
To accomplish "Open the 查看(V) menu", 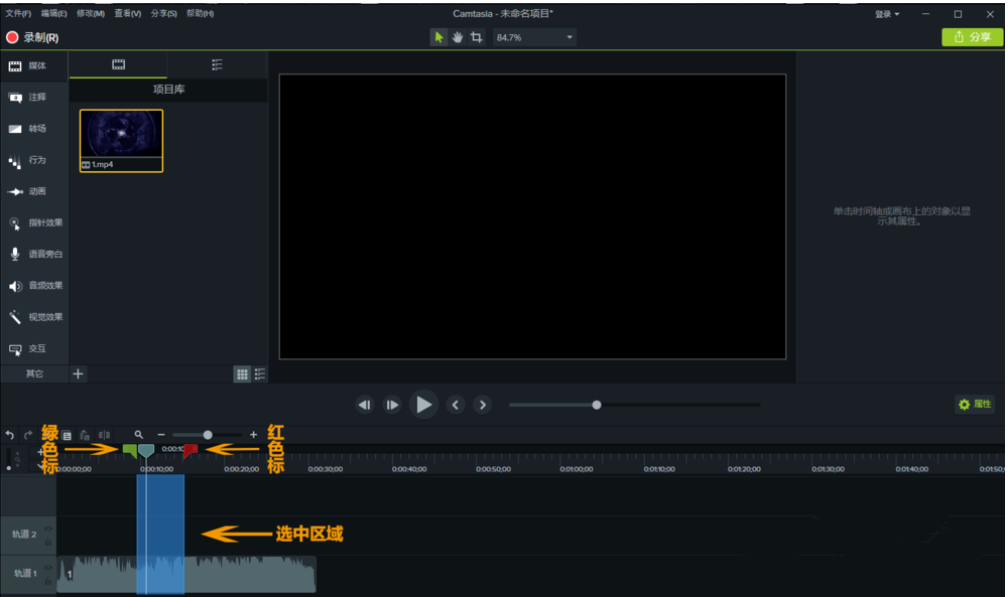I will 128,13.
